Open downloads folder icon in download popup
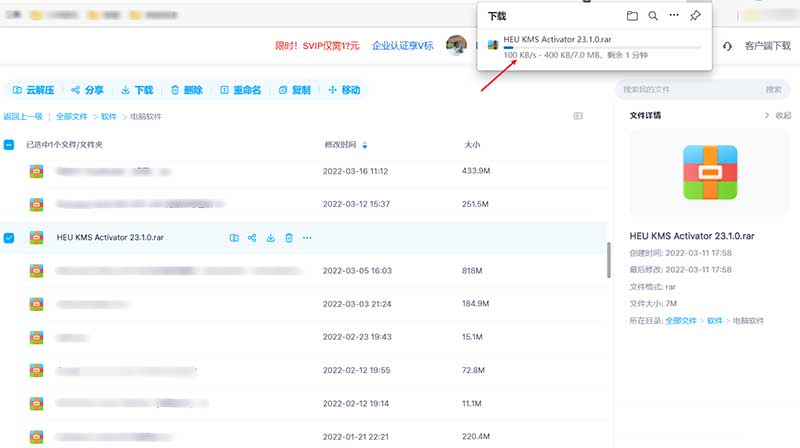800x448 pixels. tap(632, 16)
